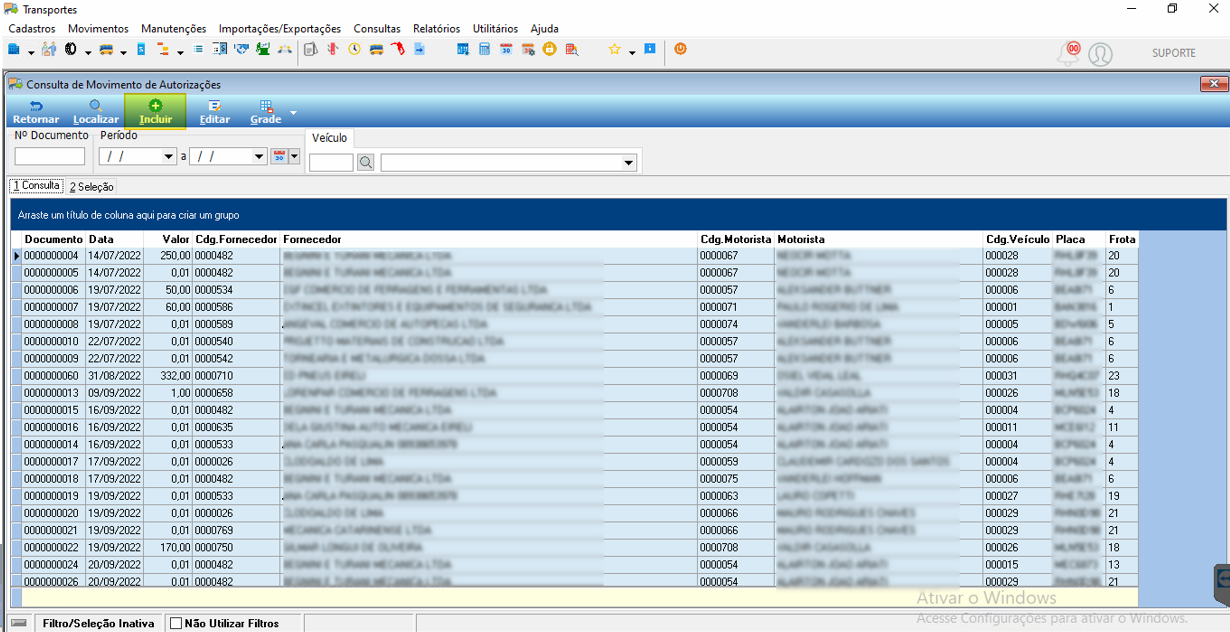This screenshot has width=1230, height=632.
Task: Click the SUPORTE user avatar icon
Action: coord(1100,54)
